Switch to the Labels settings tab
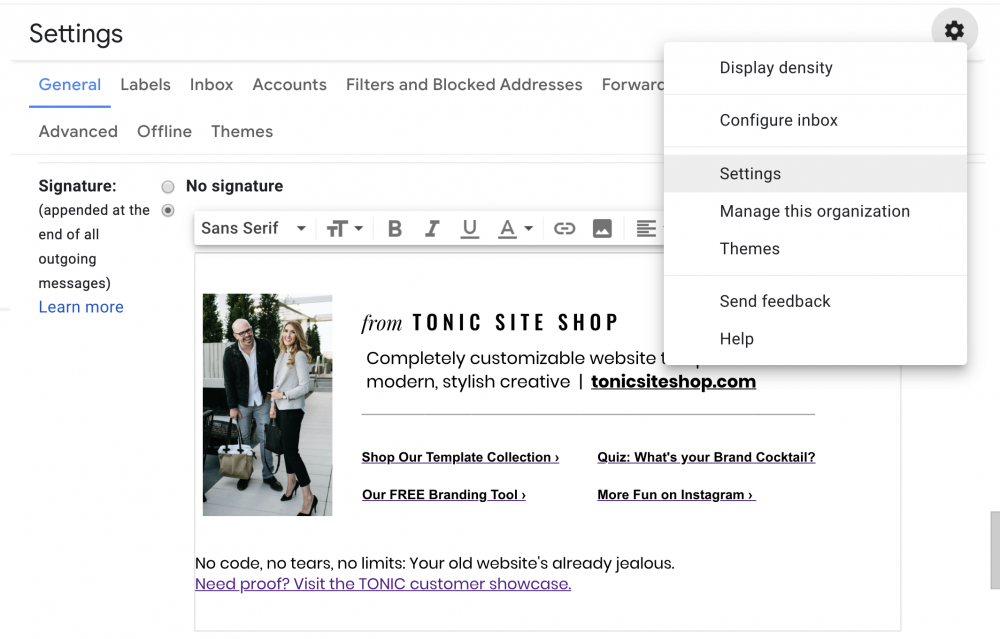The image size is (1000, 639). tap(145, 85)
